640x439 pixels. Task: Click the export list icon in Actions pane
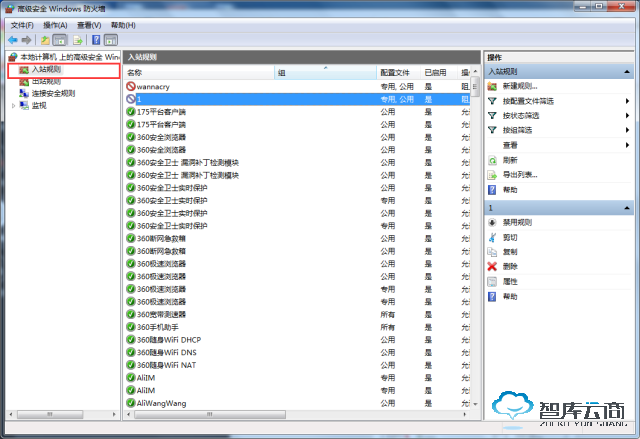click(x=492, y=175)
